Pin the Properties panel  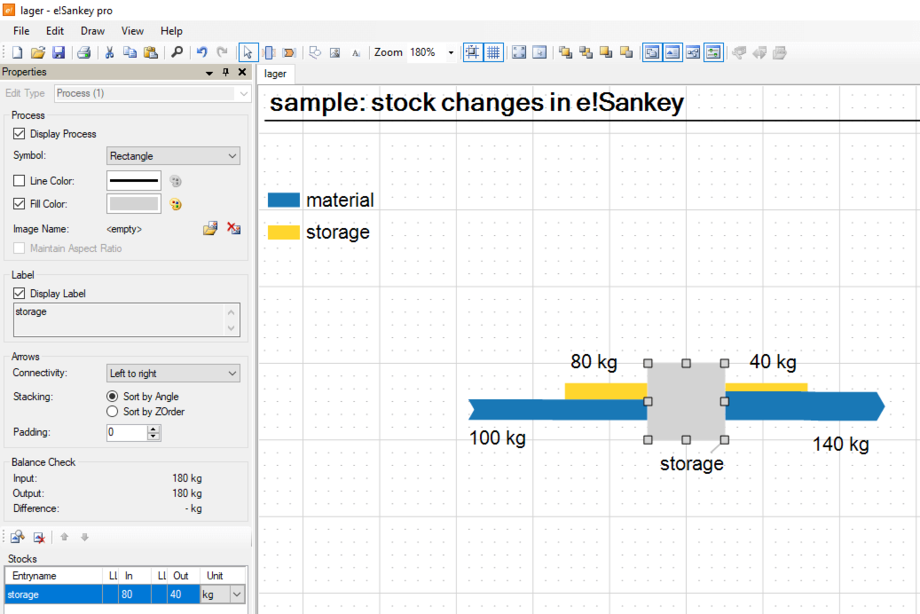pyautogui.click(x=226, y=72)
